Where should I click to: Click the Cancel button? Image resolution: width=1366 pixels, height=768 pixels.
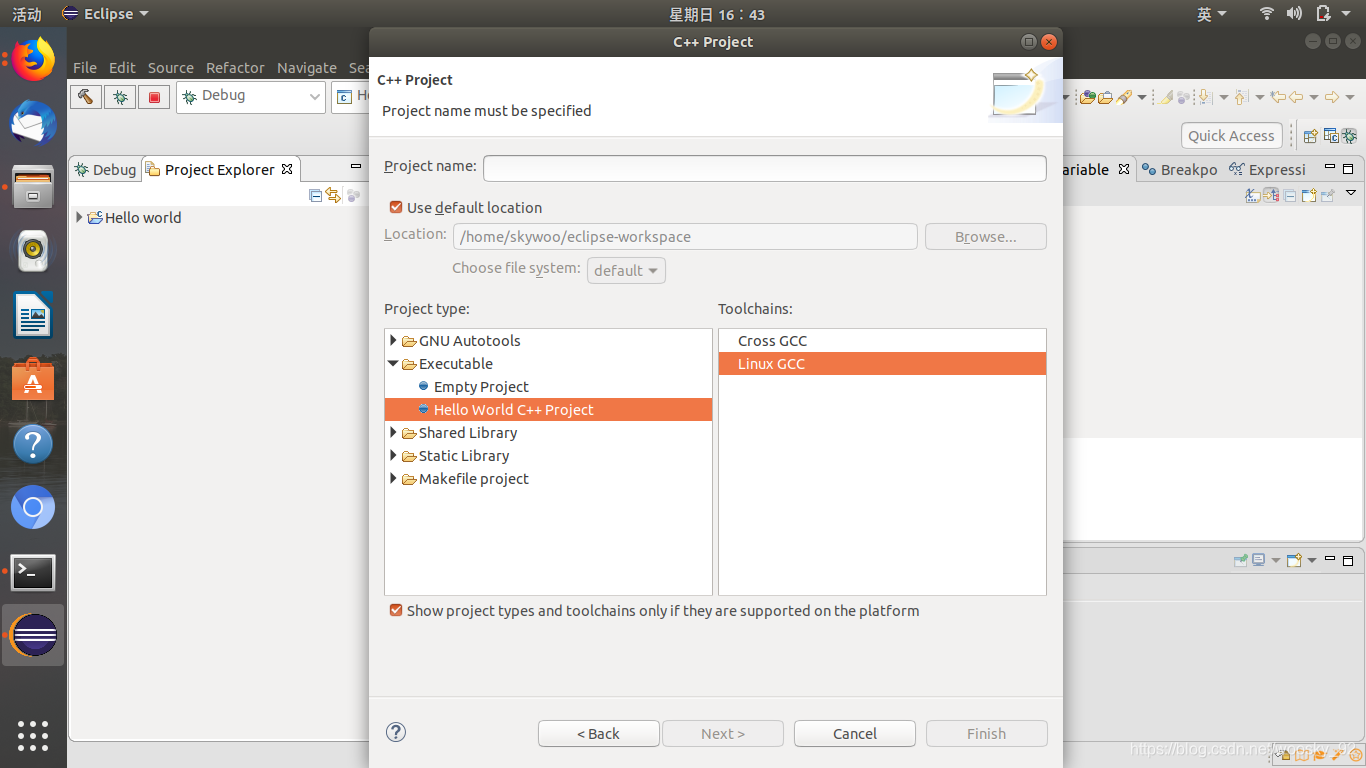click(855, 733)
